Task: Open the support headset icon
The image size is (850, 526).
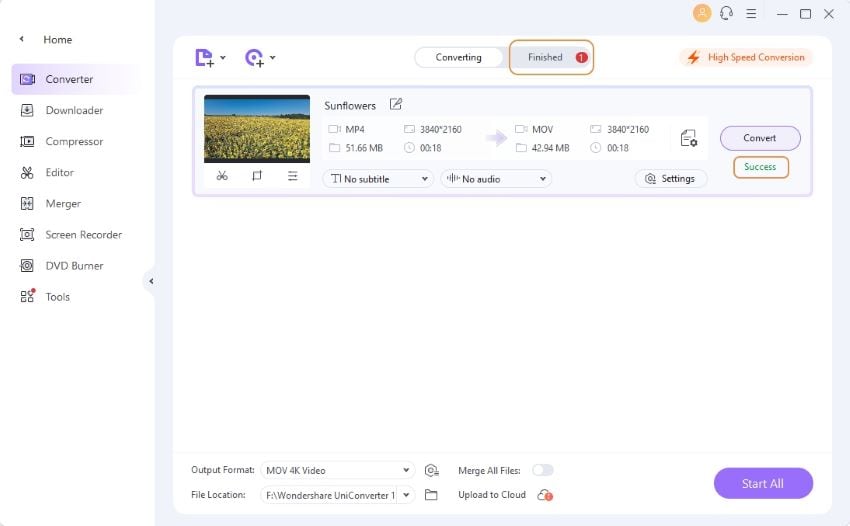Action: [726, 13]
